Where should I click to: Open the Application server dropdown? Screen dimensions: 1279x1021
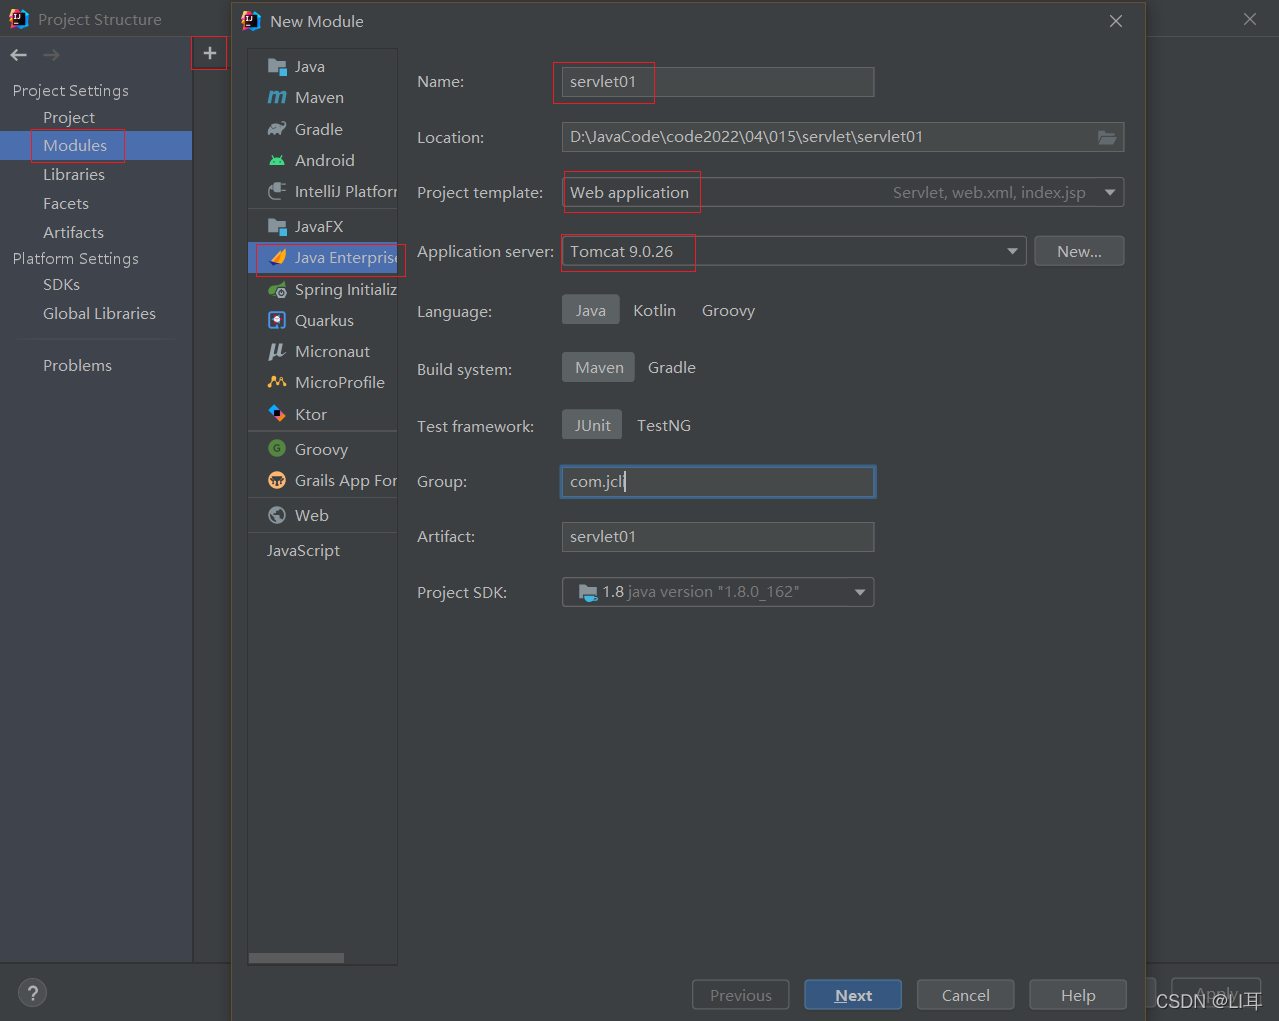click(x=1012, y=251)
